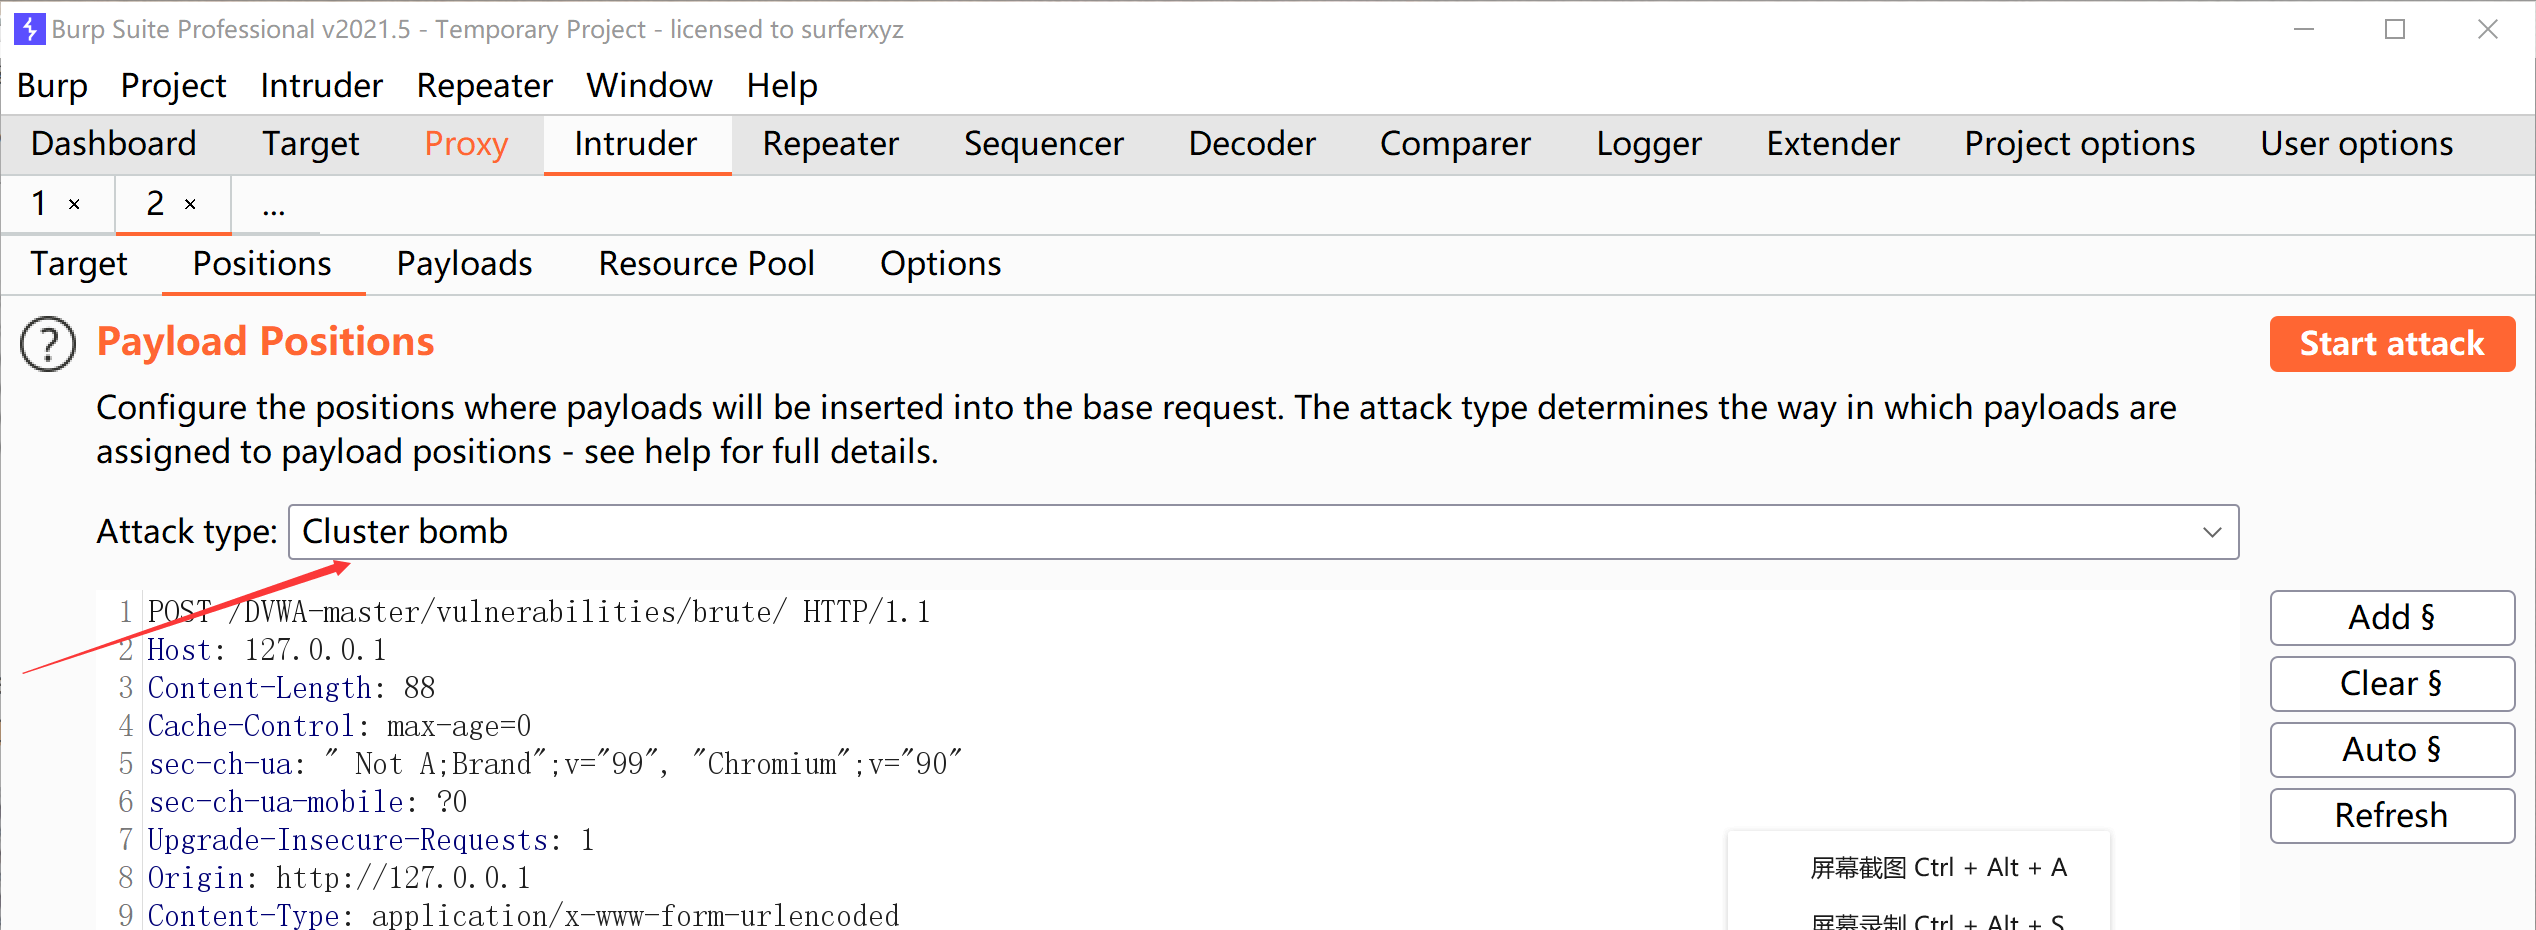The width and height of the screenshot is (2536, 930).
Task: Switch to the Logger tab
Action: [x=1649, y=145]
